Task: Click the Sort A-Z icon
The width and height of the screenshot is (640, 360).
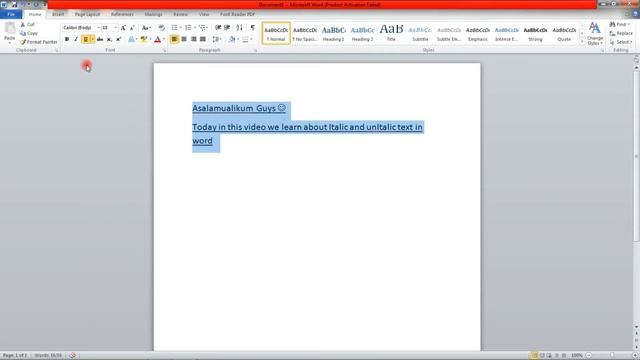Action: coord(240,28)
